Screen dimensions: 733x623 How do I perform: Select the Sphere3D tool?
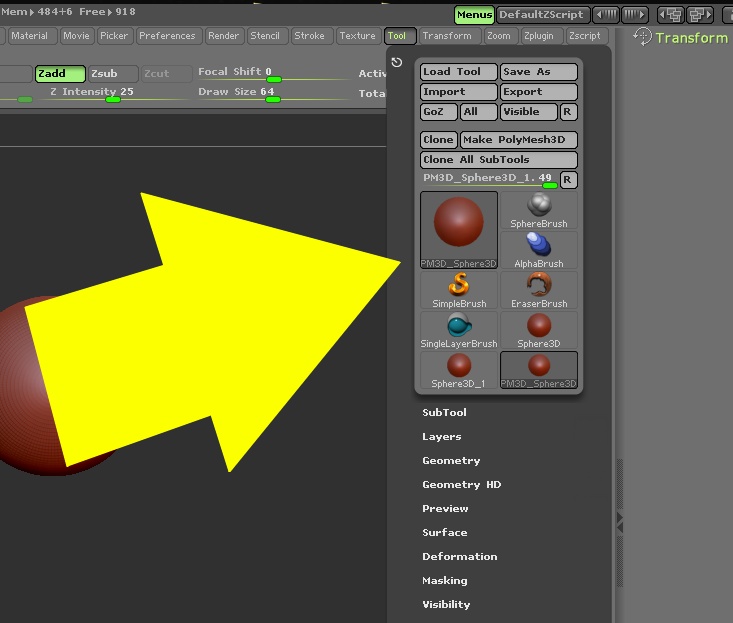[x=539, y=331]
